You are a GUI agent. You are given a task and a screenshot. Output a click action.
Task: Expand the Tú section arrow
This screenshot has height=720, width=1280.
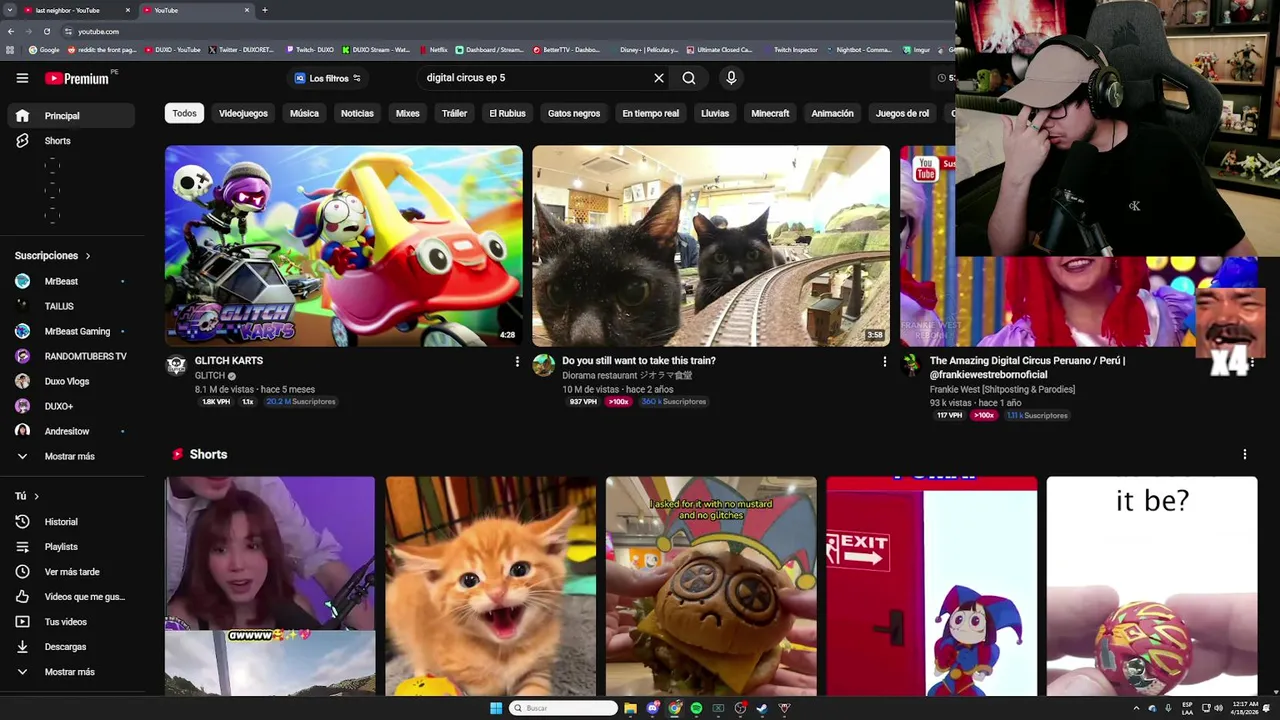37,496
